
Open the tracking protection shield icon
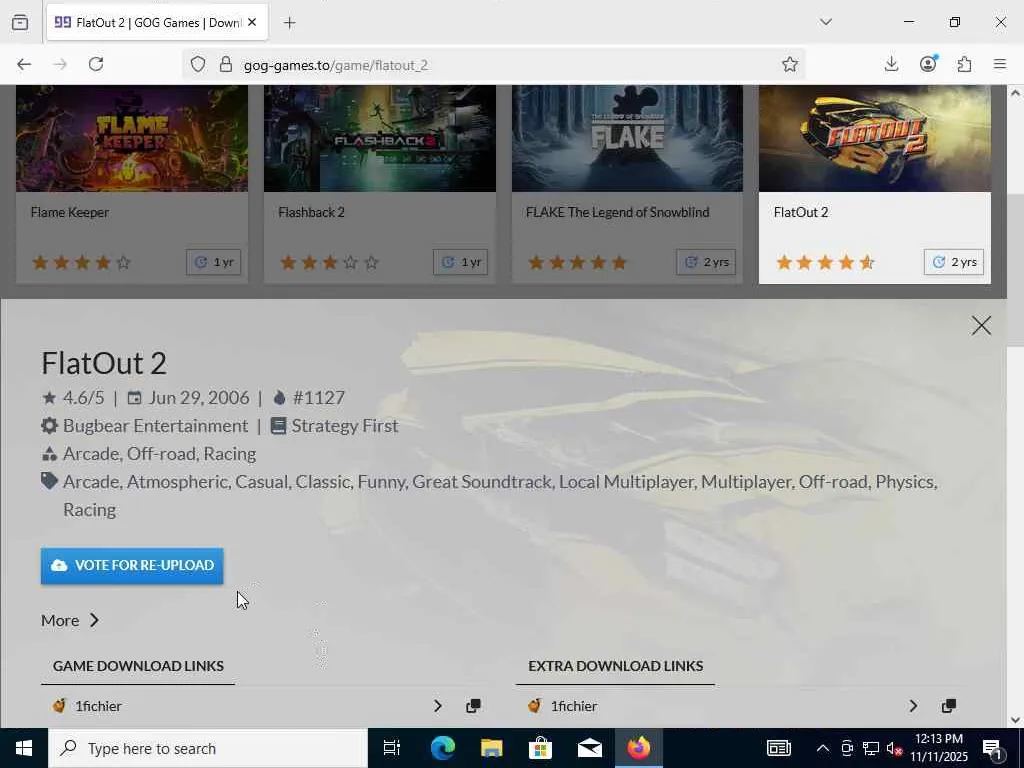[198, 65]
